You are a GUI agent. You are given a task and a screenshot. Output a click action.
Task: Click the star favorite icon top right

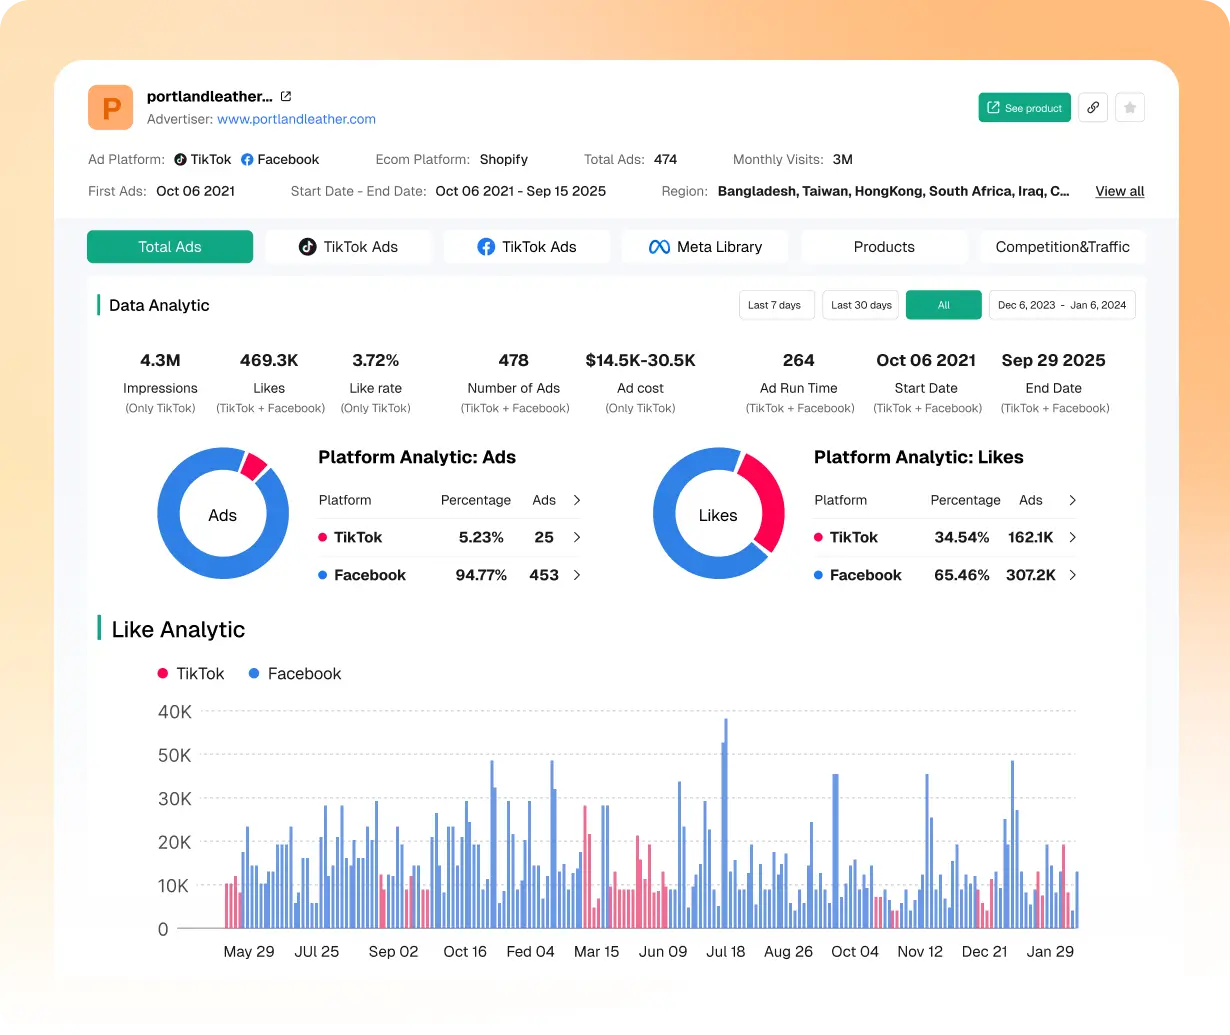[x=1130, y=107]
